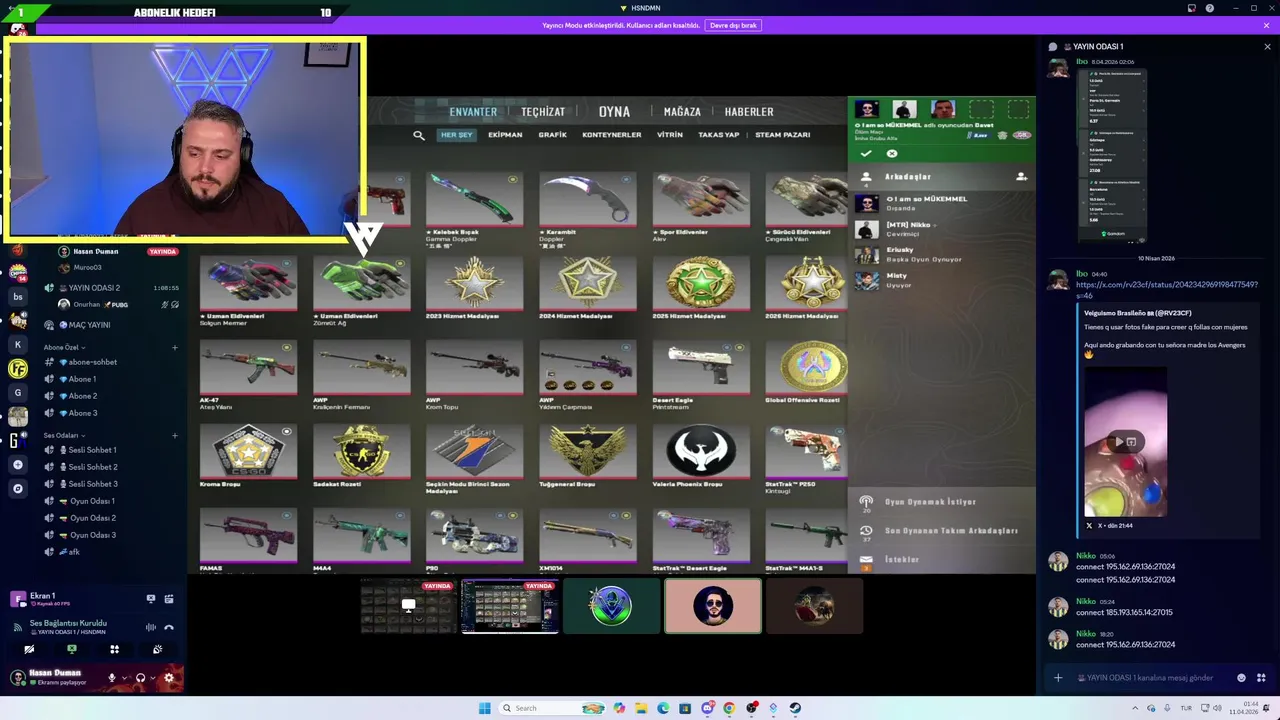Toggle noise suppression waveform icon
1280x720 pixels.
pyautogui.click(x=151, y=627)
